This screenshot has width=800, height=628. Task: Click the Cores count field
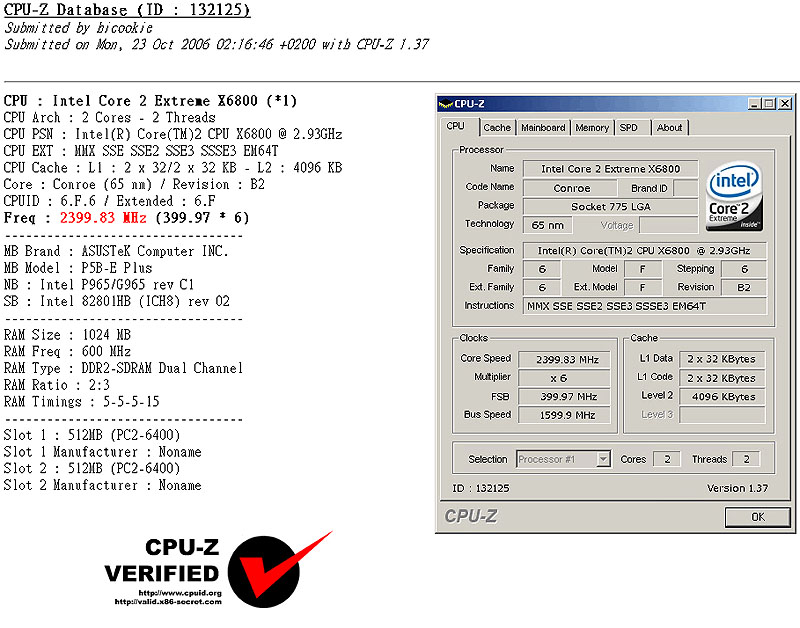point(667,459)
